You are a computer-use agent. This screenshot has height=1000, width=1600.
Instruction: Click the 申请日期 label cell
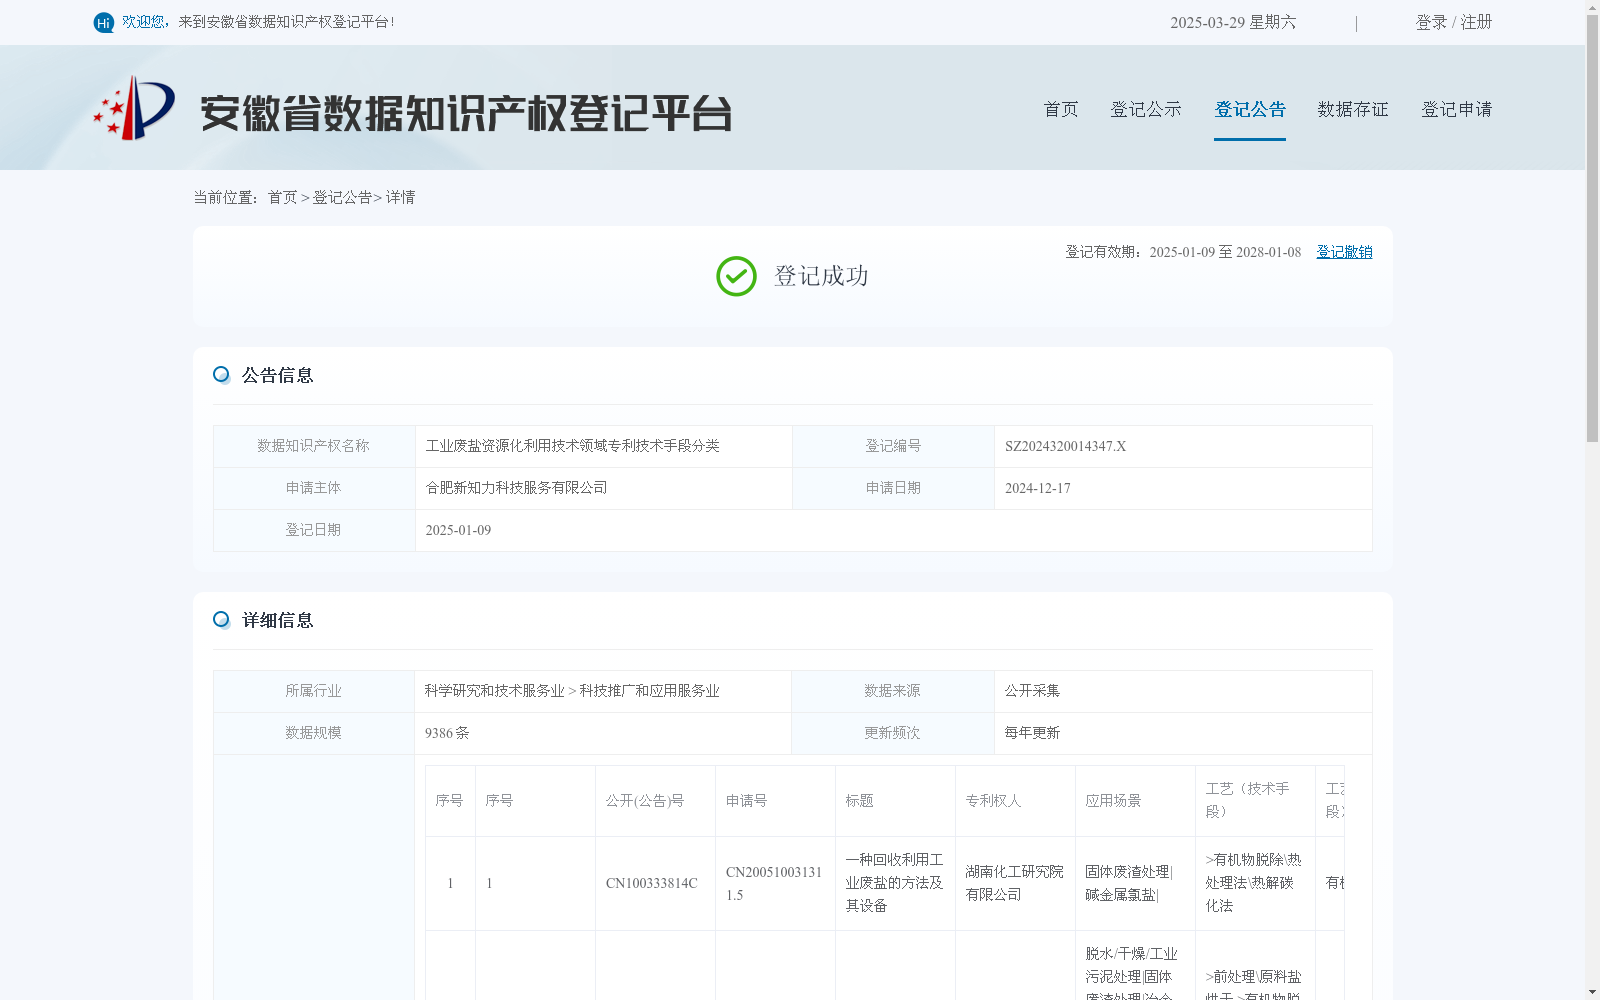(893, 488)
